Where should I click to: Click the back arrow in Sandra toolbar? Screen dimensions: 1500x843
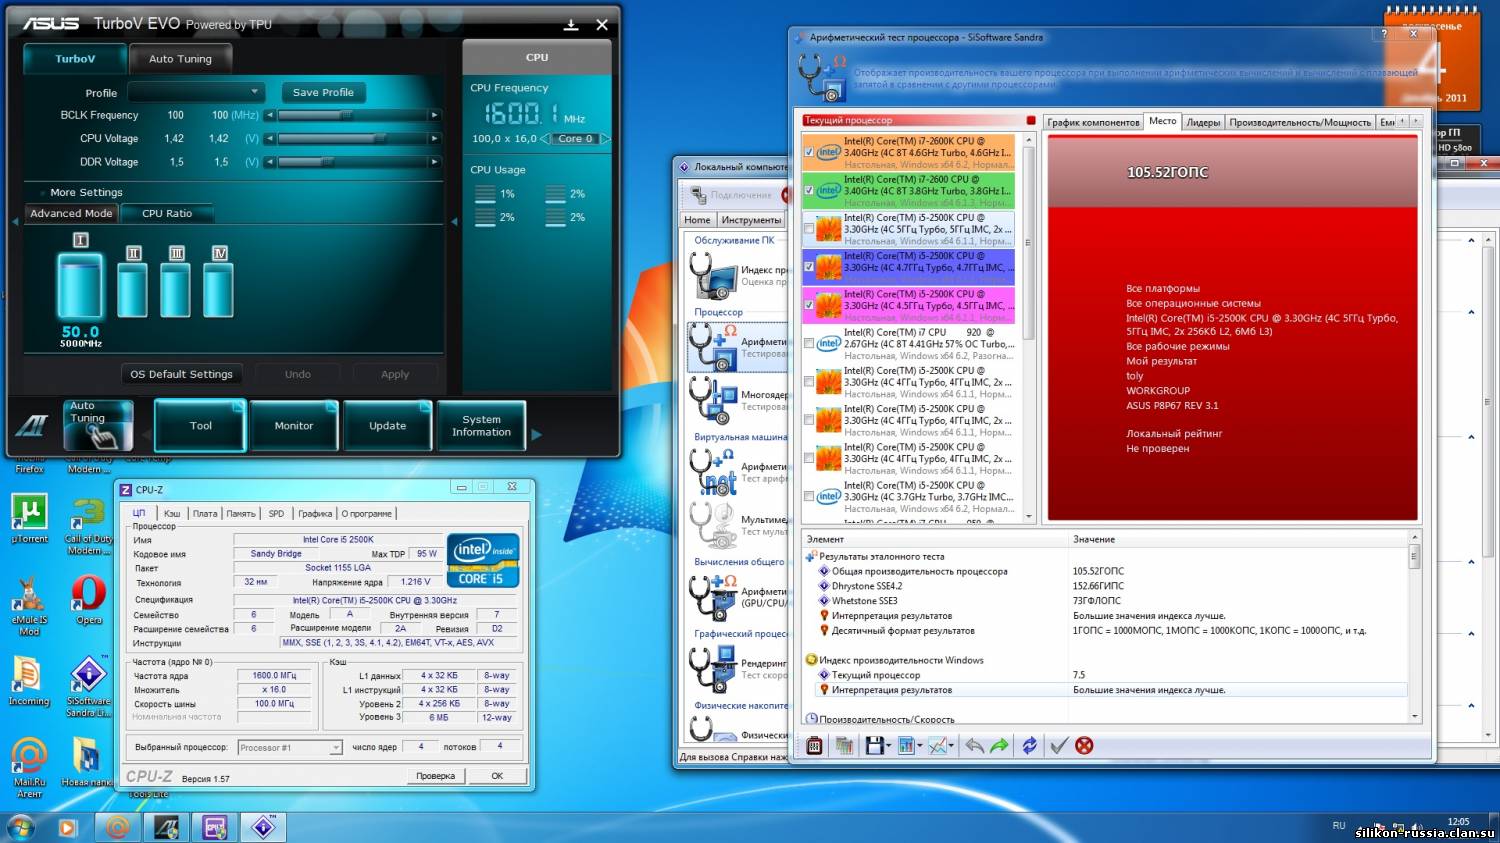tap(974, 746)
